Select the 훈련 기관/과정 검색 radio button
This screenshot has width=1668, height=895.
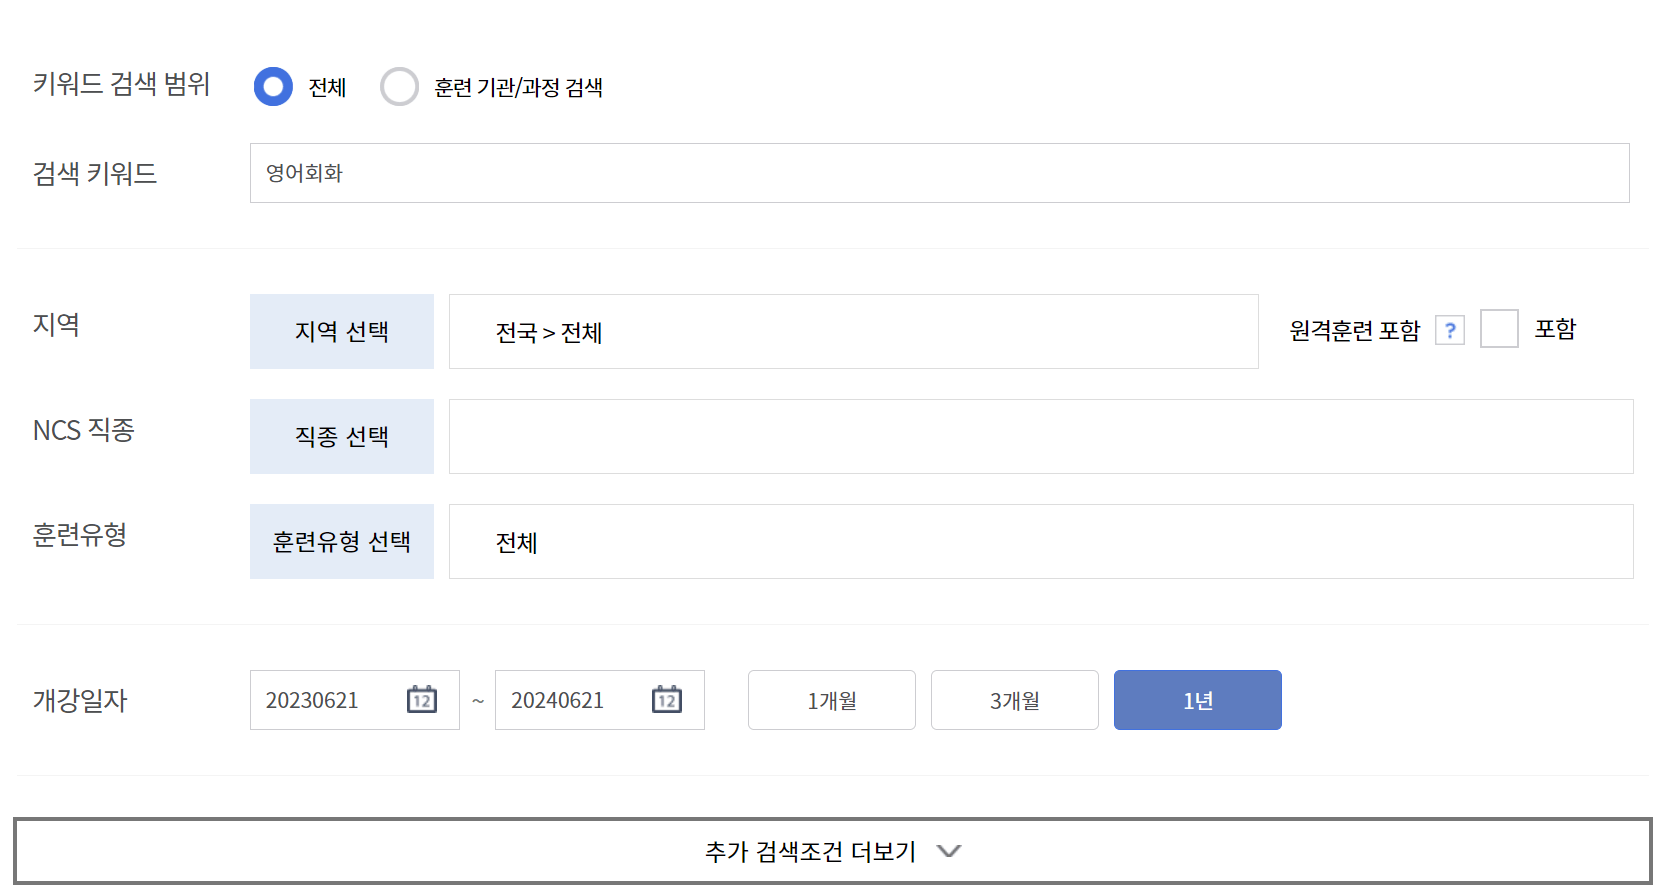pos(400,87)
